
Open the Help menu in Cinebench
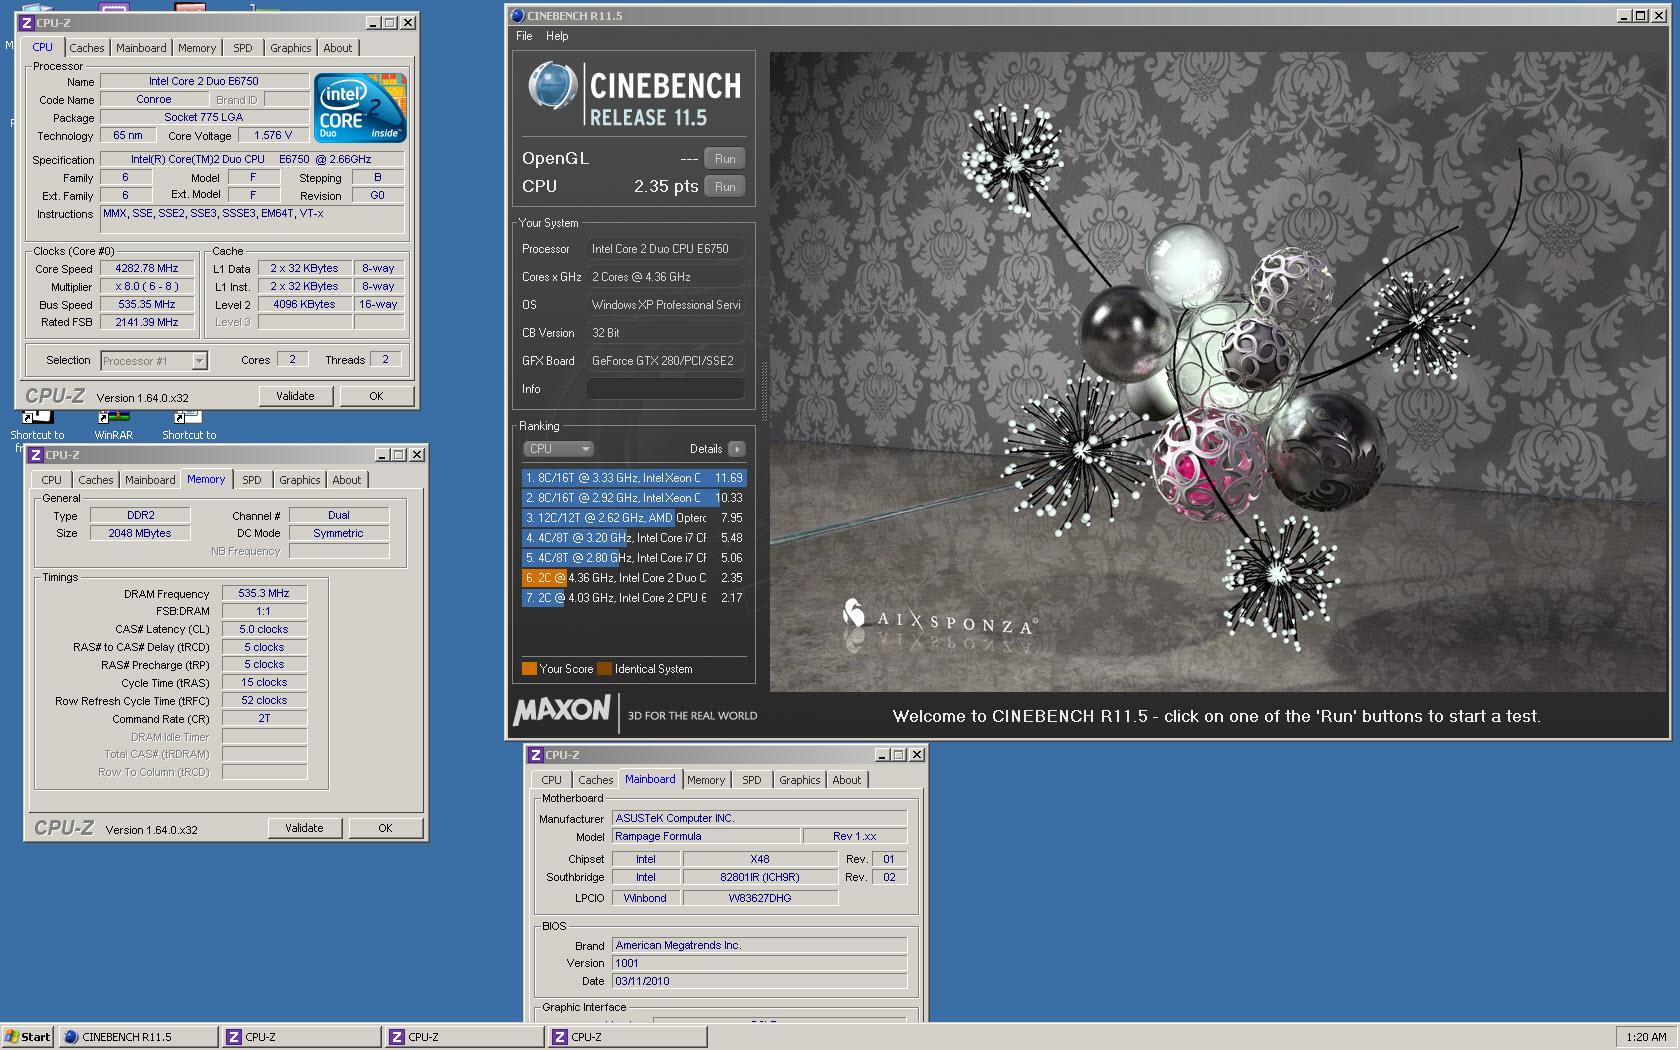point(557,36)
